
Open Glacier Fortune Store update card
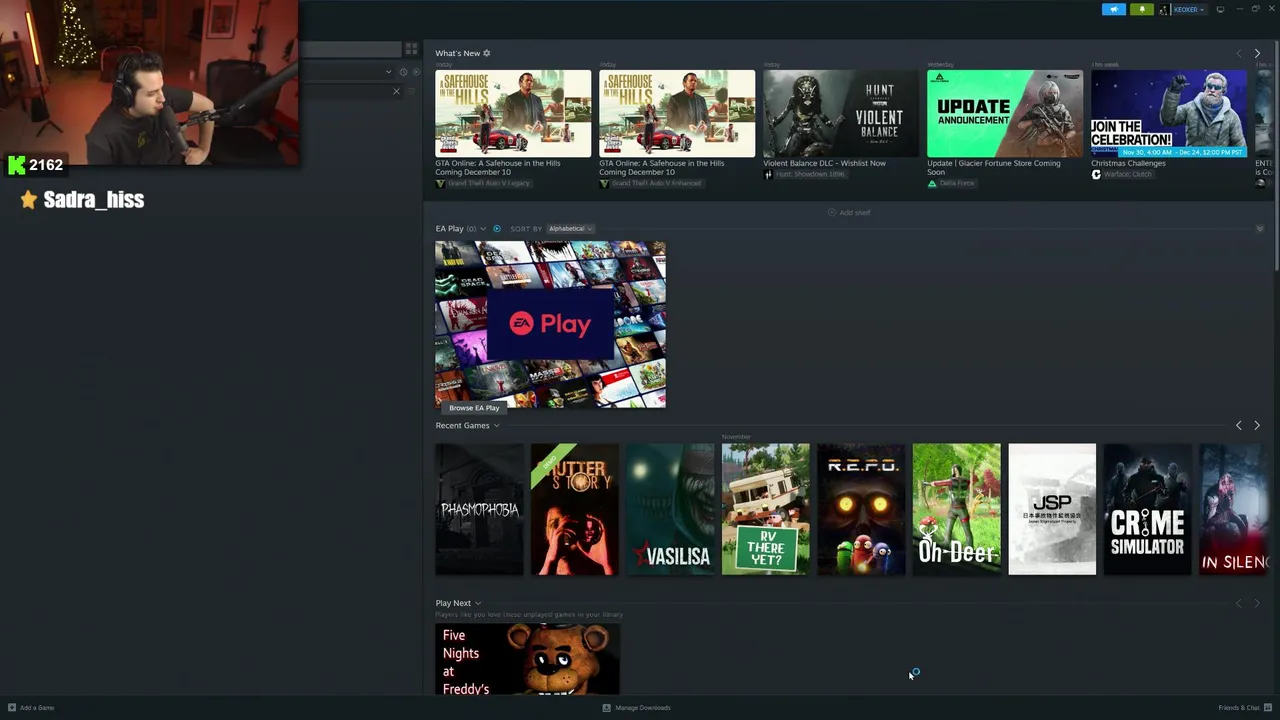click(1005, 113)
